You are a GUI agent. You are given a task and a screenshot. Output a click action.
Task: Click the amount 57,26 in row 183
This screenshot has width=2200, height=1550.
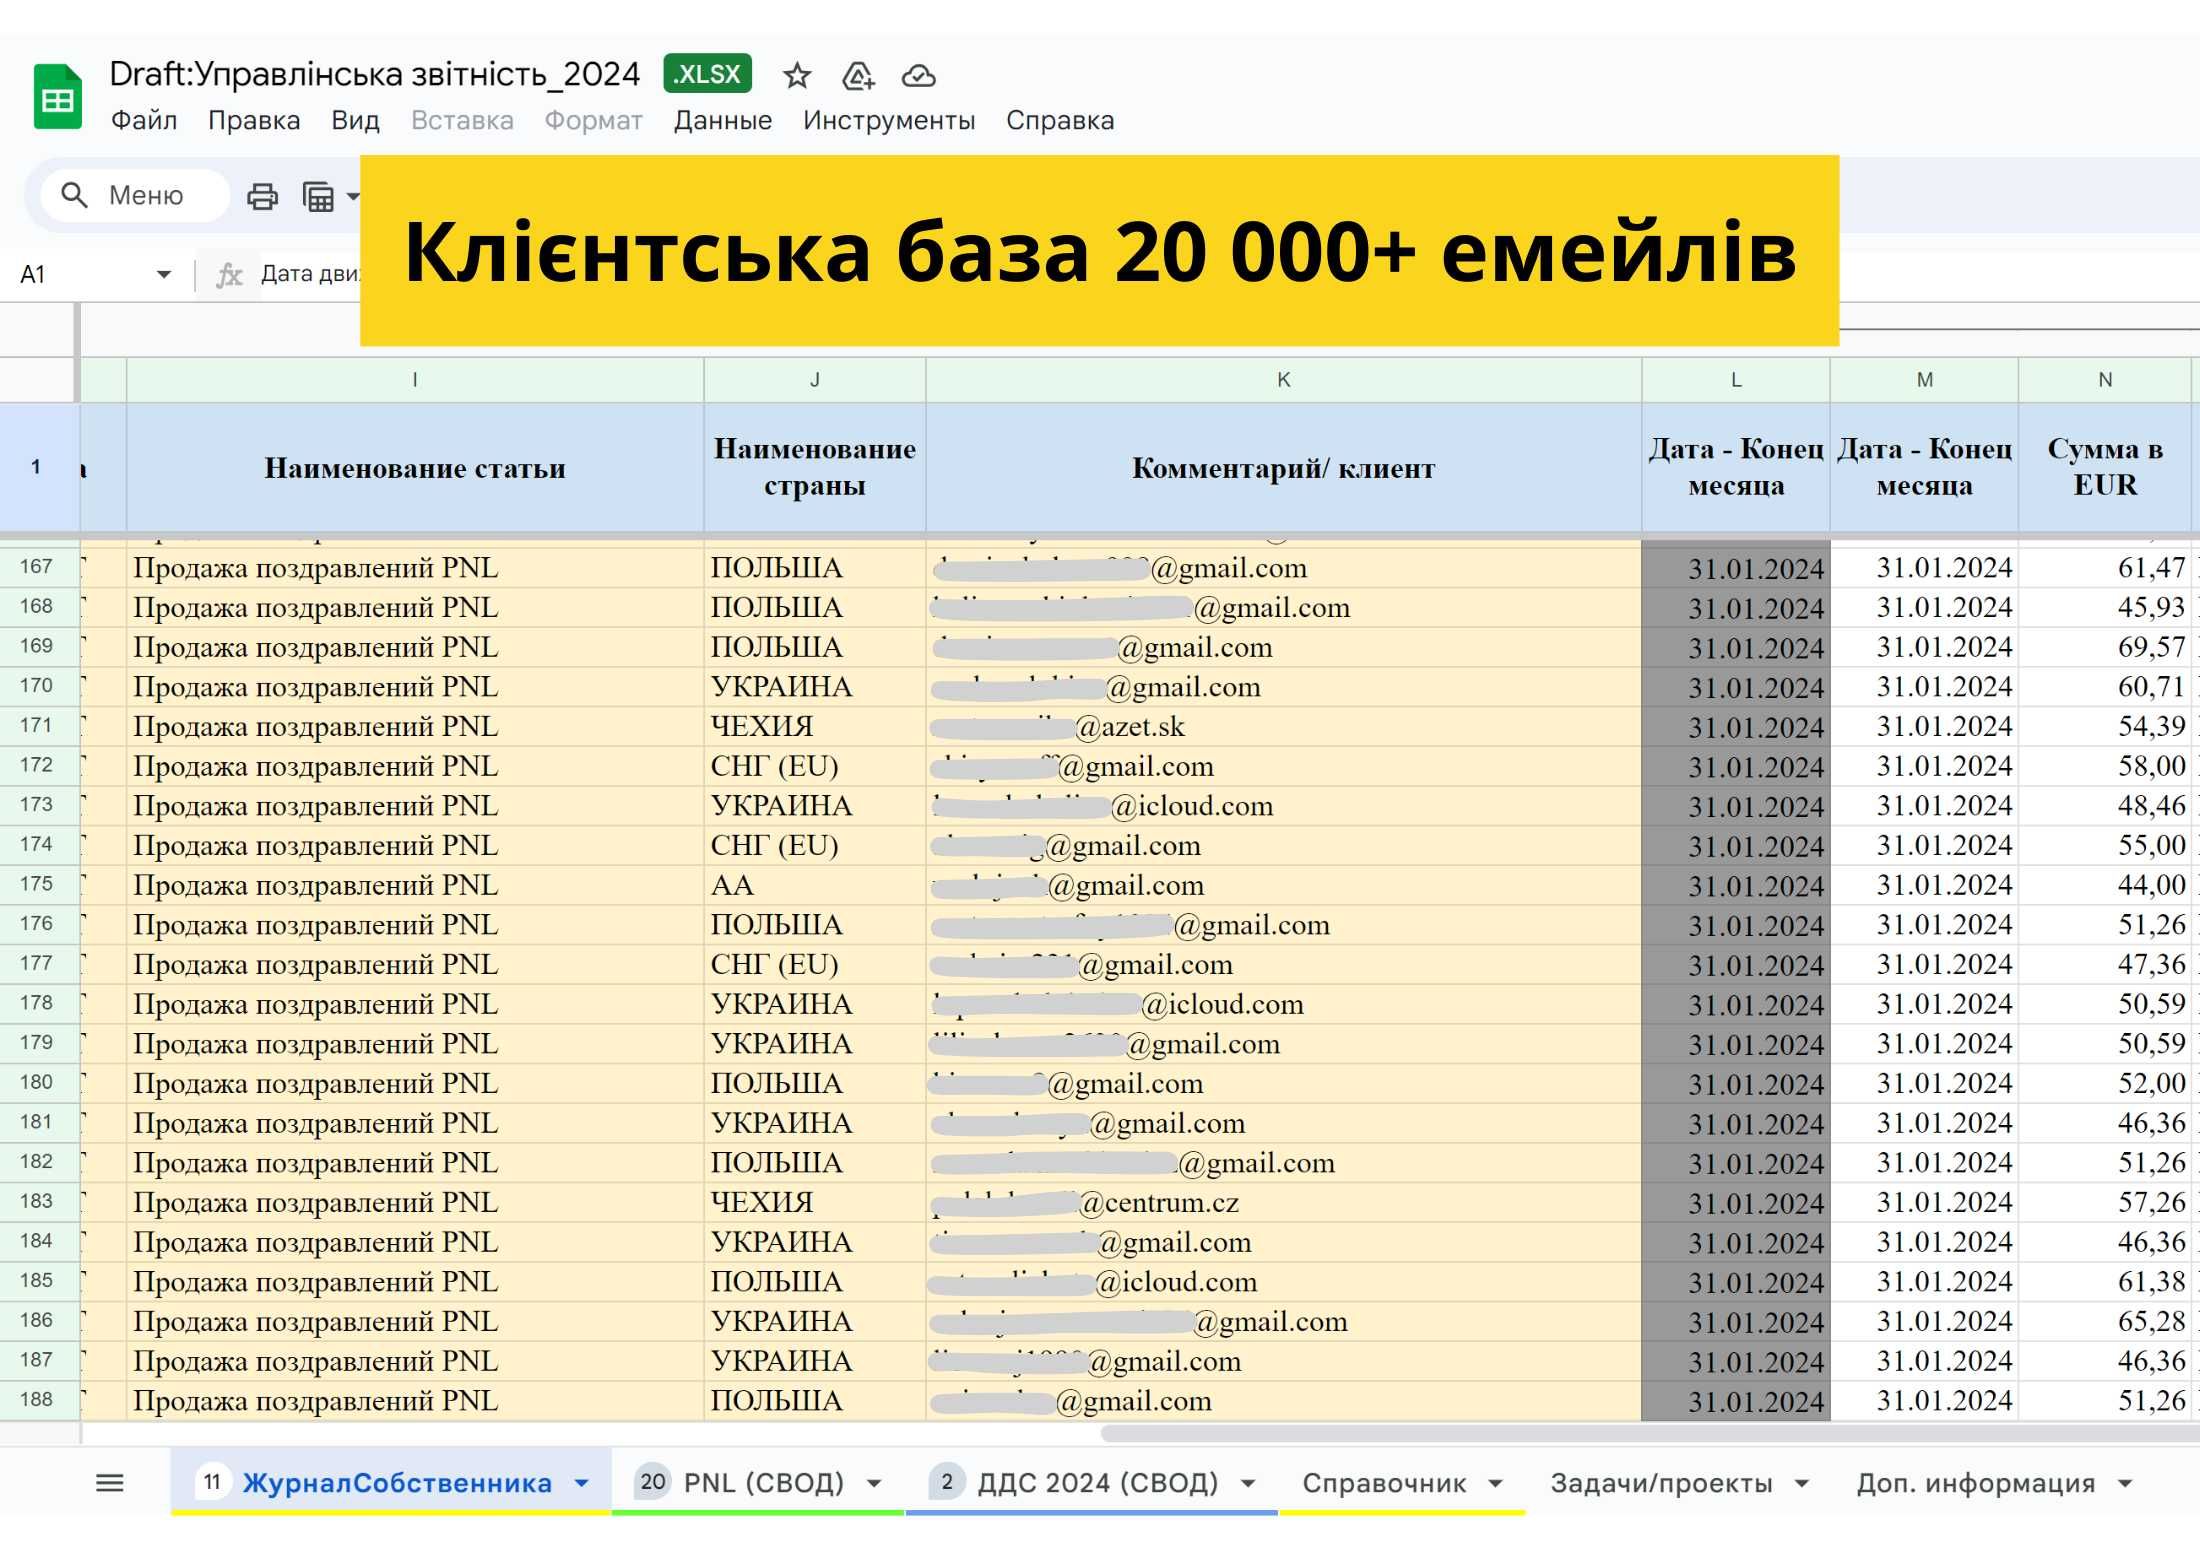click(2105, 1203)
